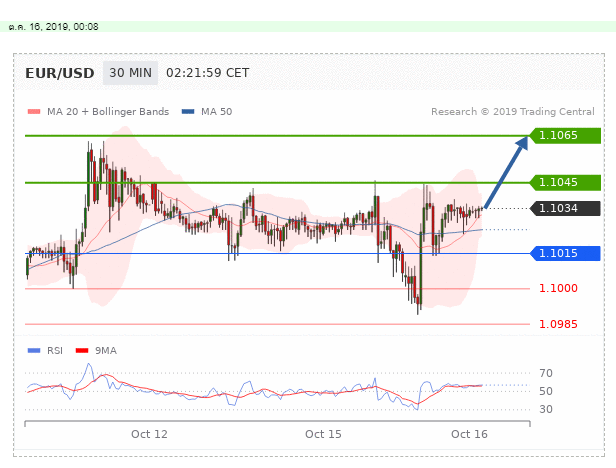Click the RSI 70 axis level
This screenshot has height=468, width=616.
pos(545,373)
